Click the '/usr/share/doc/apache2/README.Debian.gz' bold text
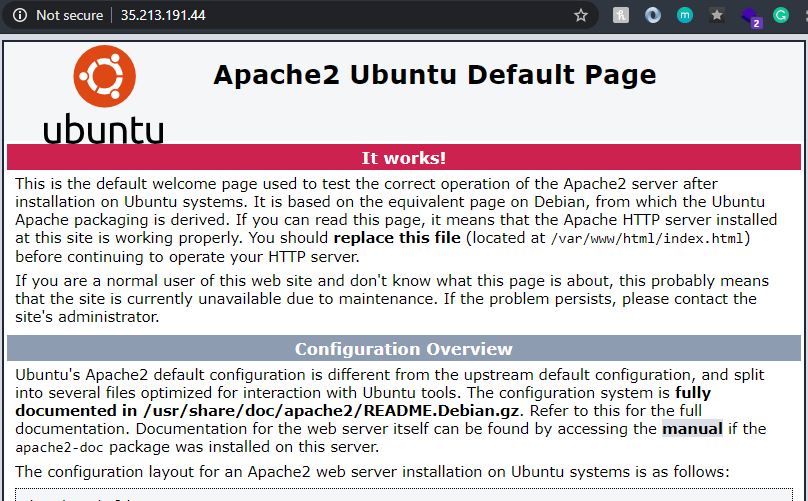Screen dimensions: 808x501 [332, 411]
